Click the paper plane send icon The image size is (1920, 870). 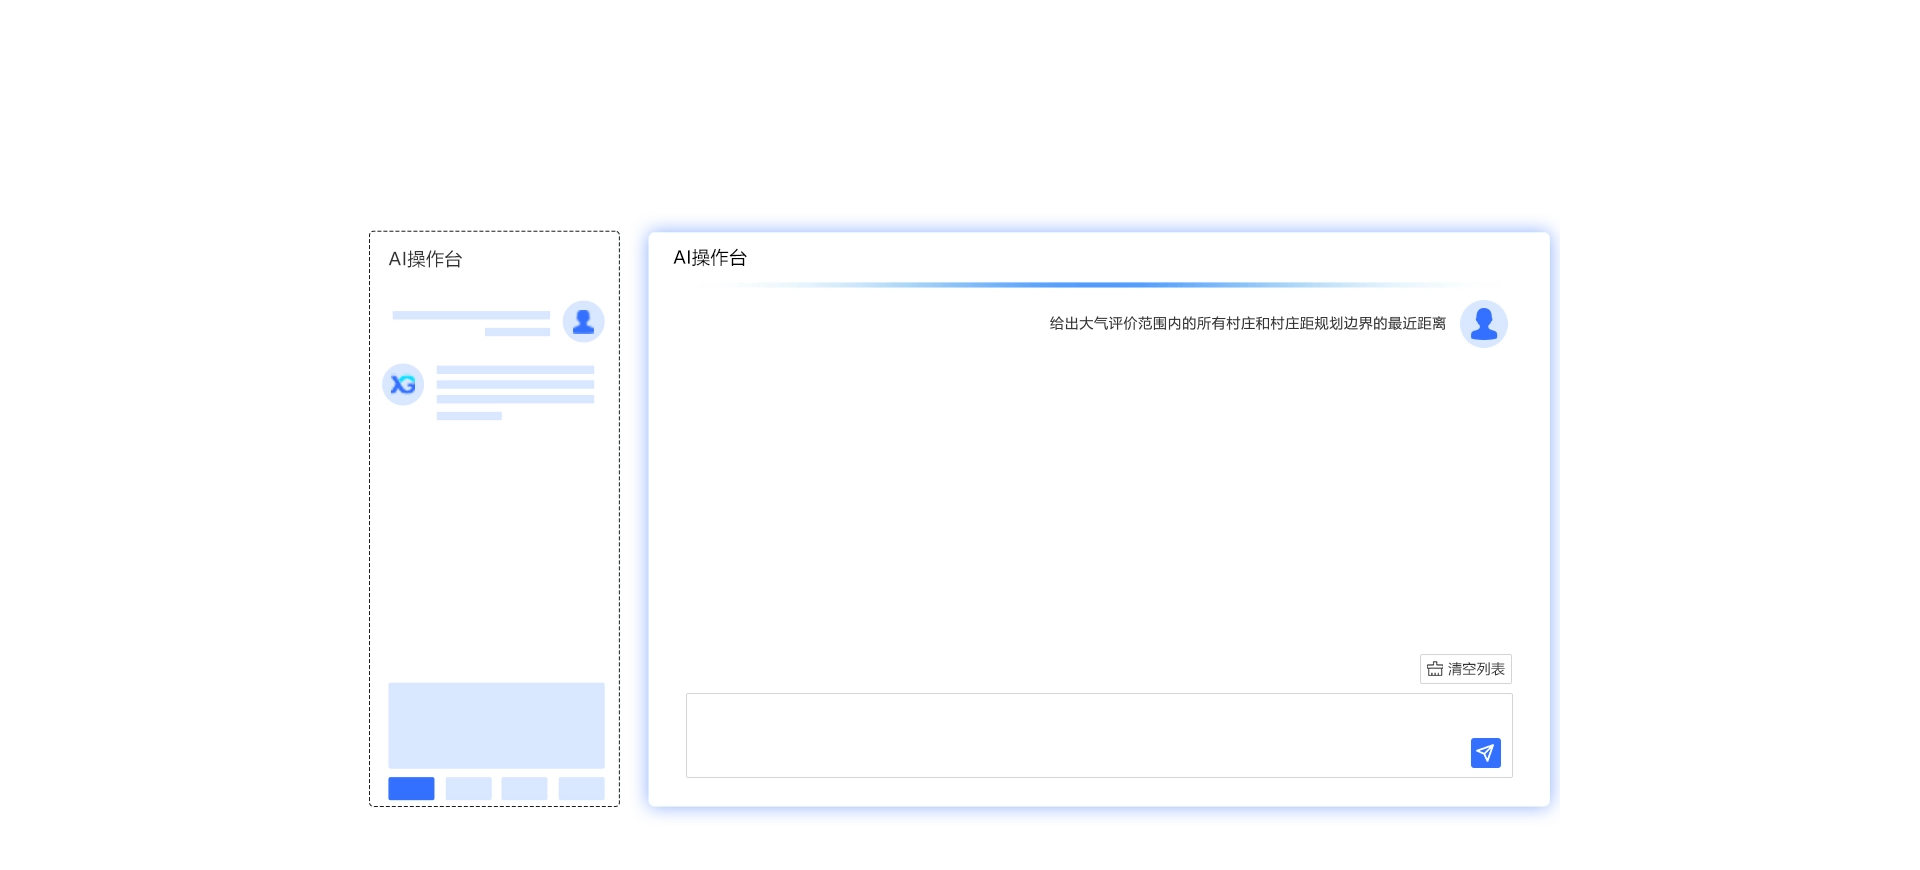click(x=1485, y=753)
